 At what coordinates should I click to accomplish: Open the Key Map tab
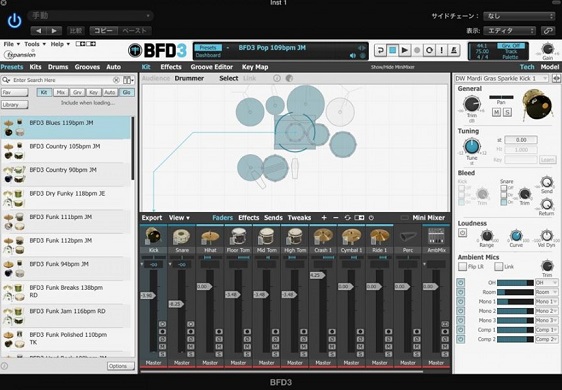pos(255,67)
